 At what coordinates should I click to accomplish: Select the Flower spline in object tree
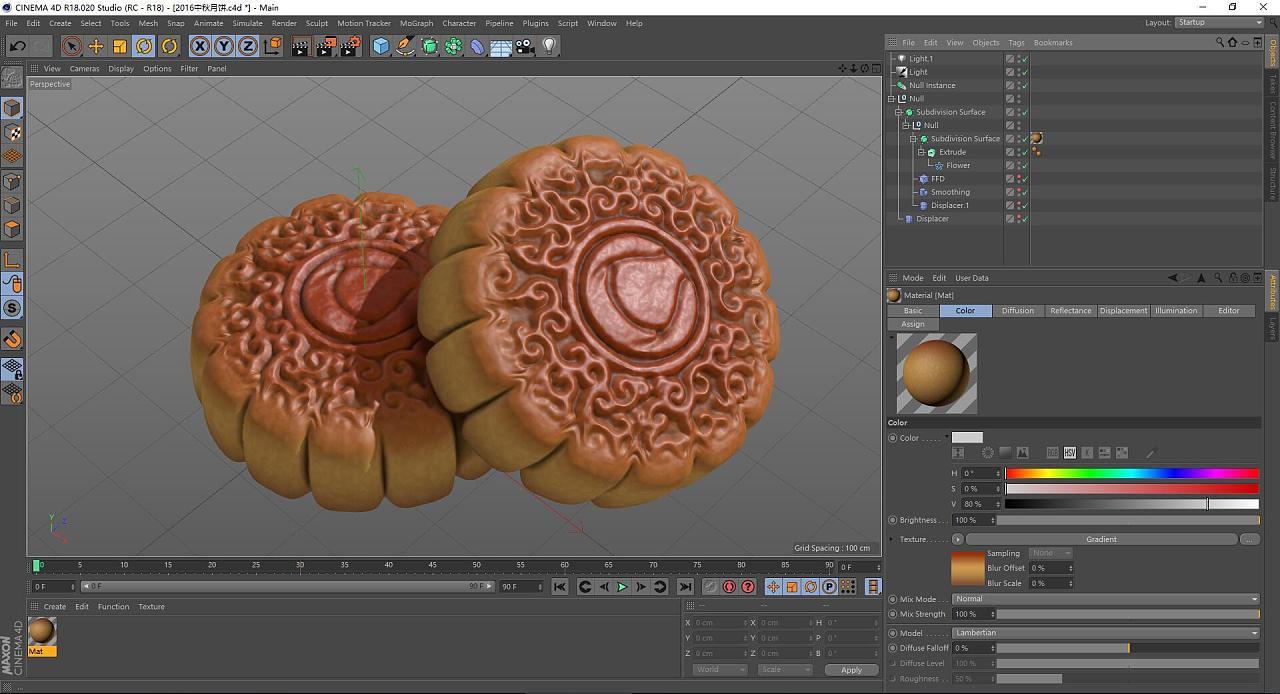(x=958, y=166)
